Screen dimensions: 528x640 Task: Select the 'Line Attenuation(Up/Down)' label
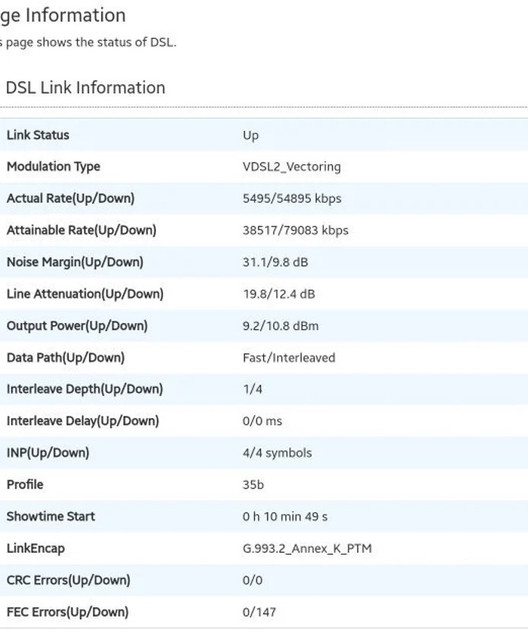[85, 294]
